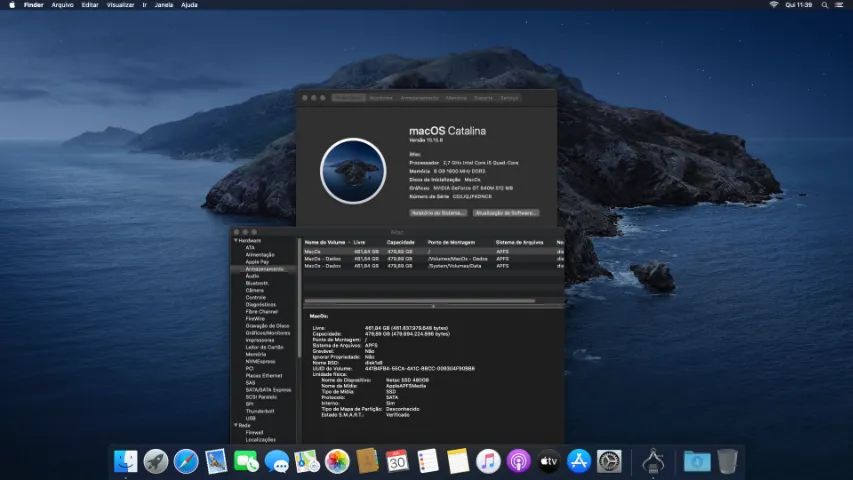This screenshot has height=480, width=853.
Task: Open Downloads folder in dock
Action: pyautogui.click(x=697, y=461)
